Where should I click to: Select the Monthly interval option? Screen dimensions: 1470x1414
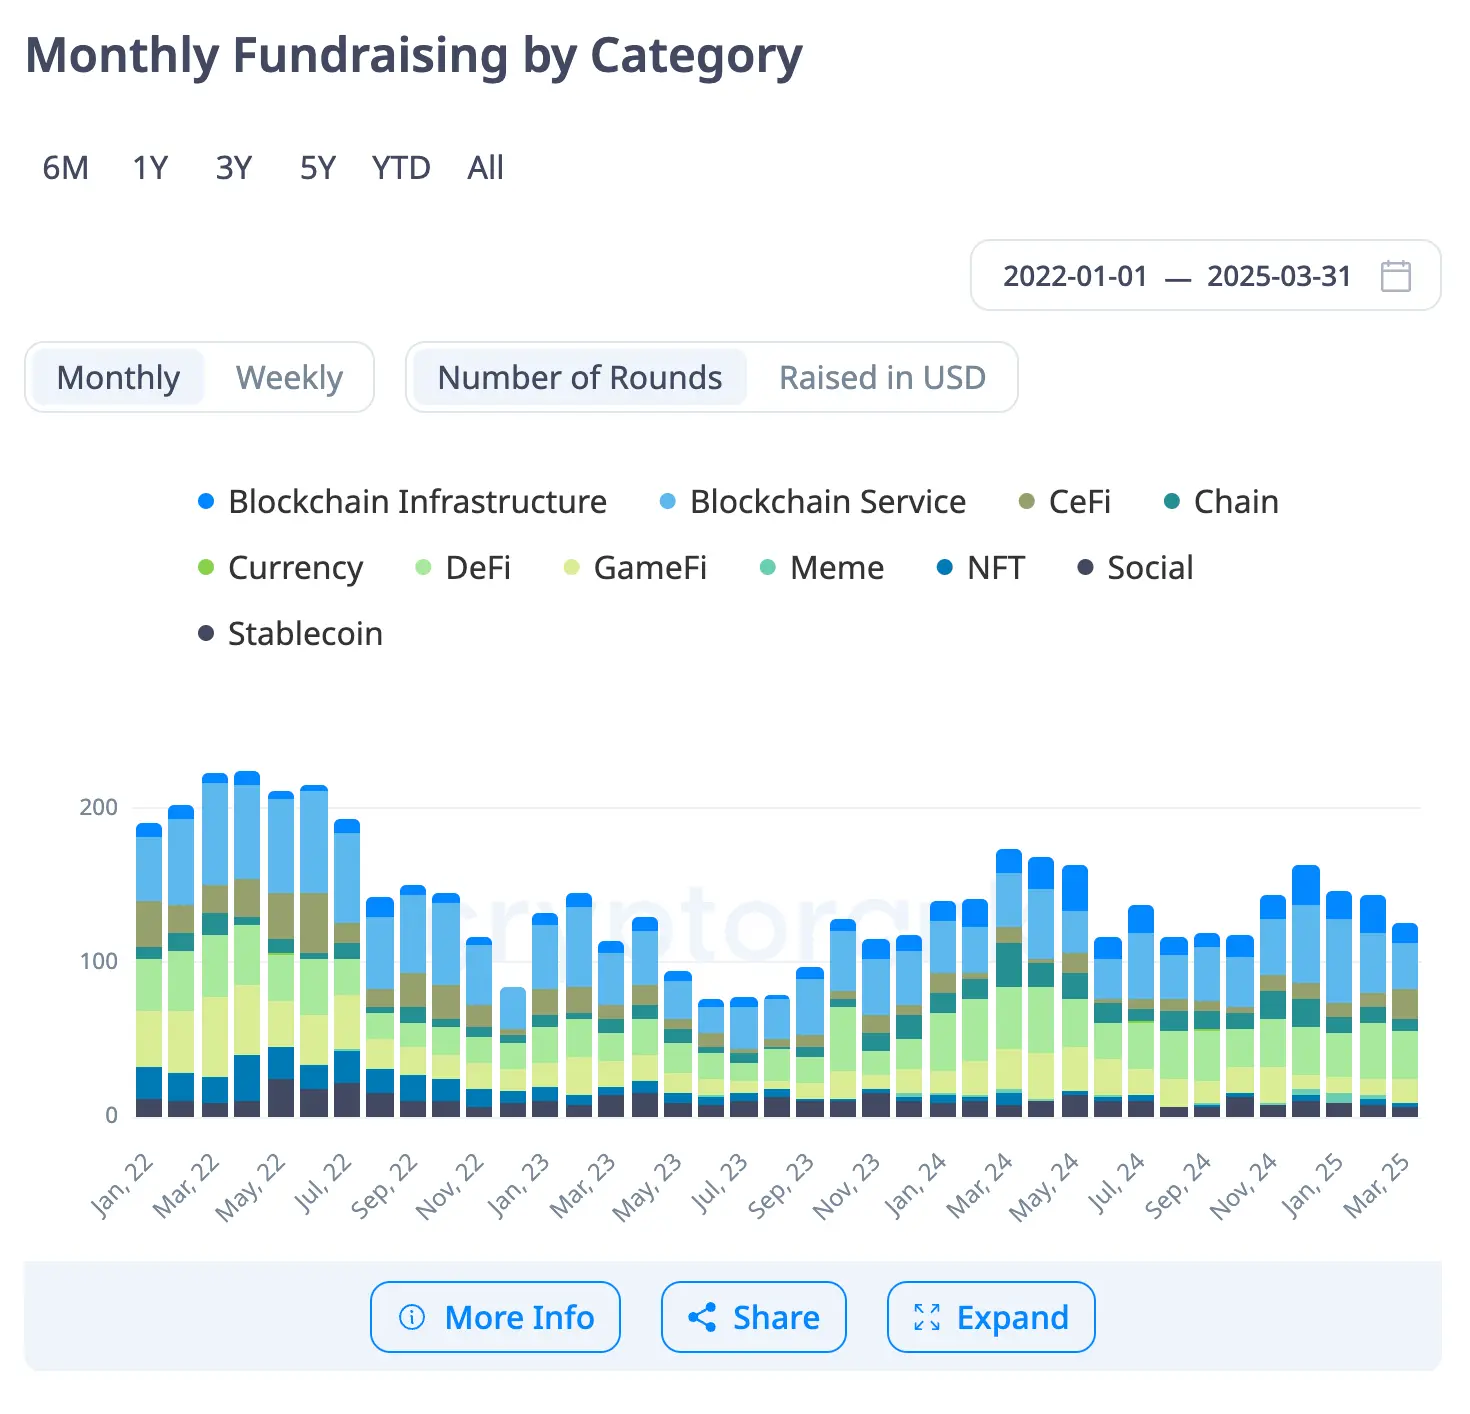[x=118, y=378]
